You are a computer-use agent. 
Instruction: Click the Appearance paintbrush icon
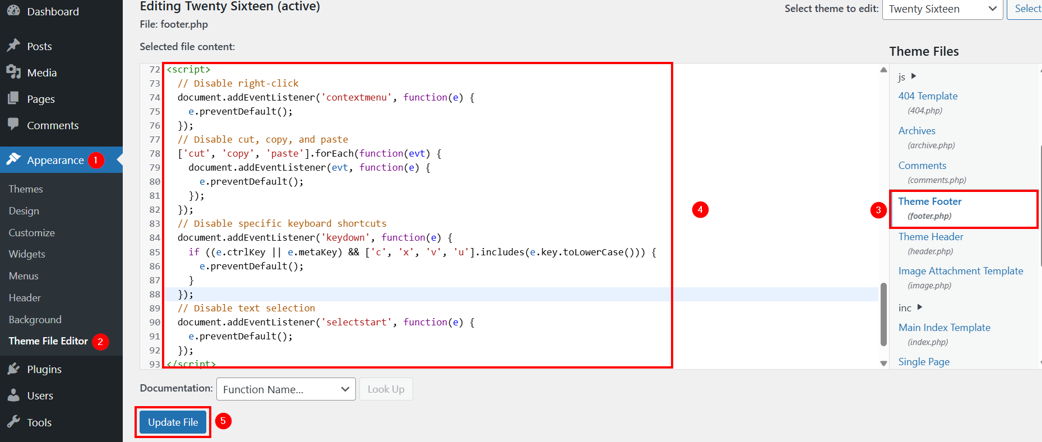(13, 160)
